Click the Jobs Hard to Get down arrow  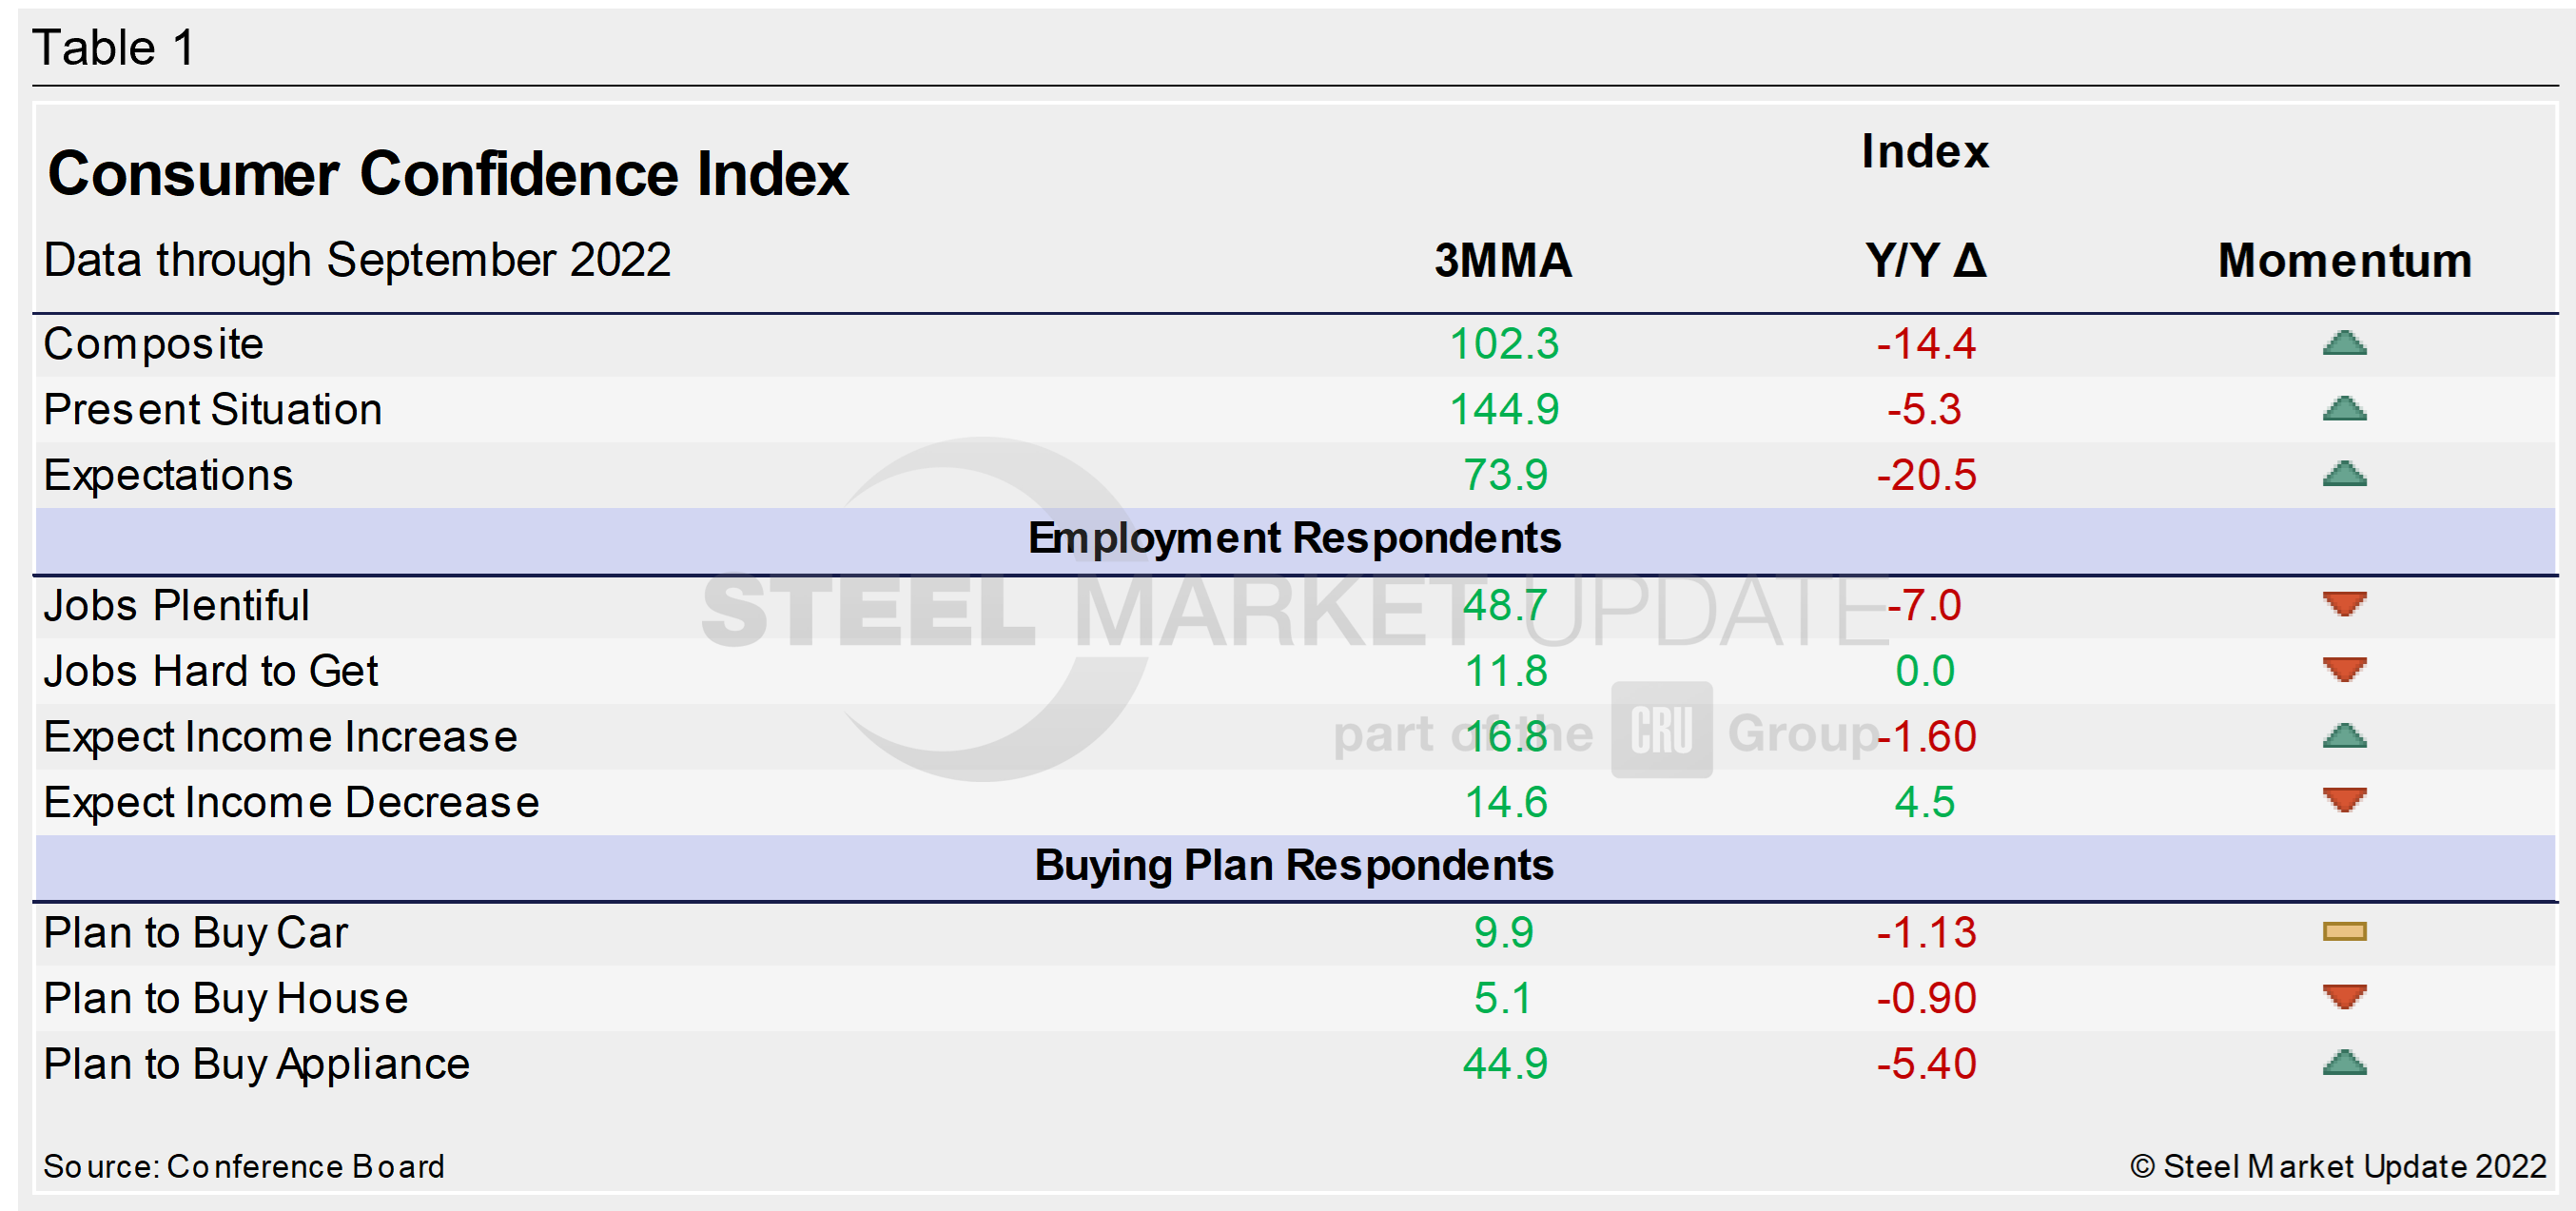click(x=2344, y=669)
